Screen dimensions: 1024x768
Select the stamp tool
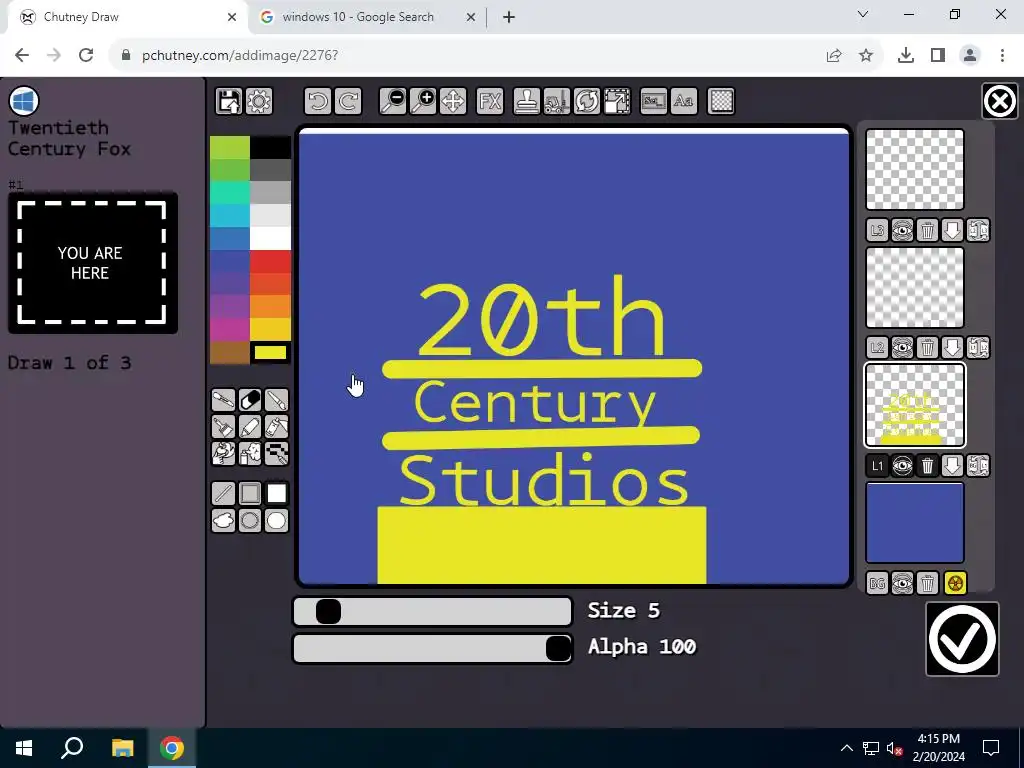(526, 101)
